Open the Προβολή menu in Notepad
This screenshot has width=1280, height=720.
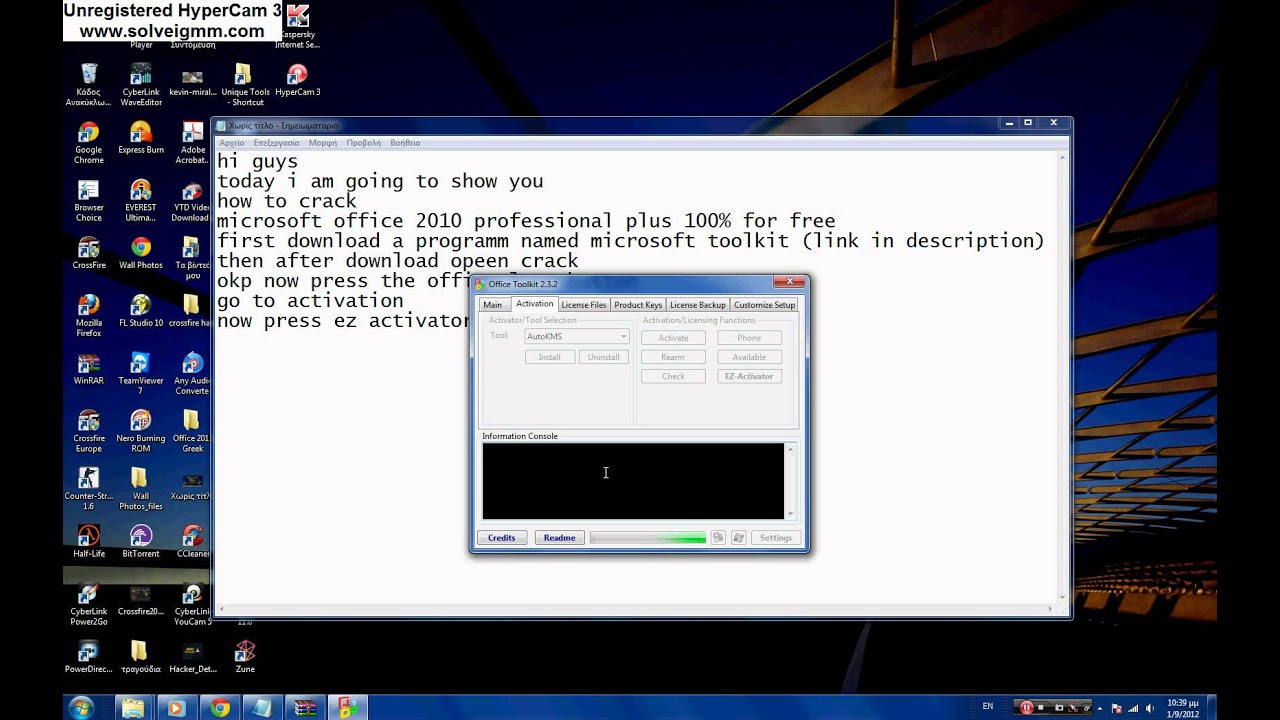[363, 143]
